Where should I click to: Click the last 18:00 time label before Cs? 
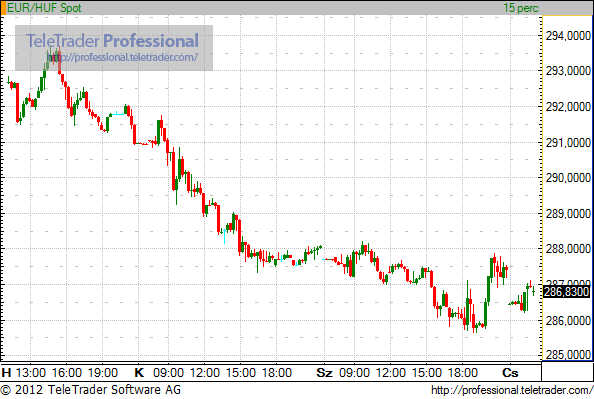pos(463,373)
